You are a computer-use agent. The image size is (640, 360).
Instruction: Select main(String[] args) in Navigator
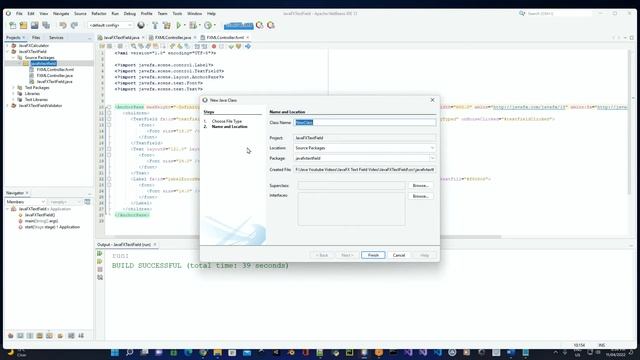[x=41, y=221]
